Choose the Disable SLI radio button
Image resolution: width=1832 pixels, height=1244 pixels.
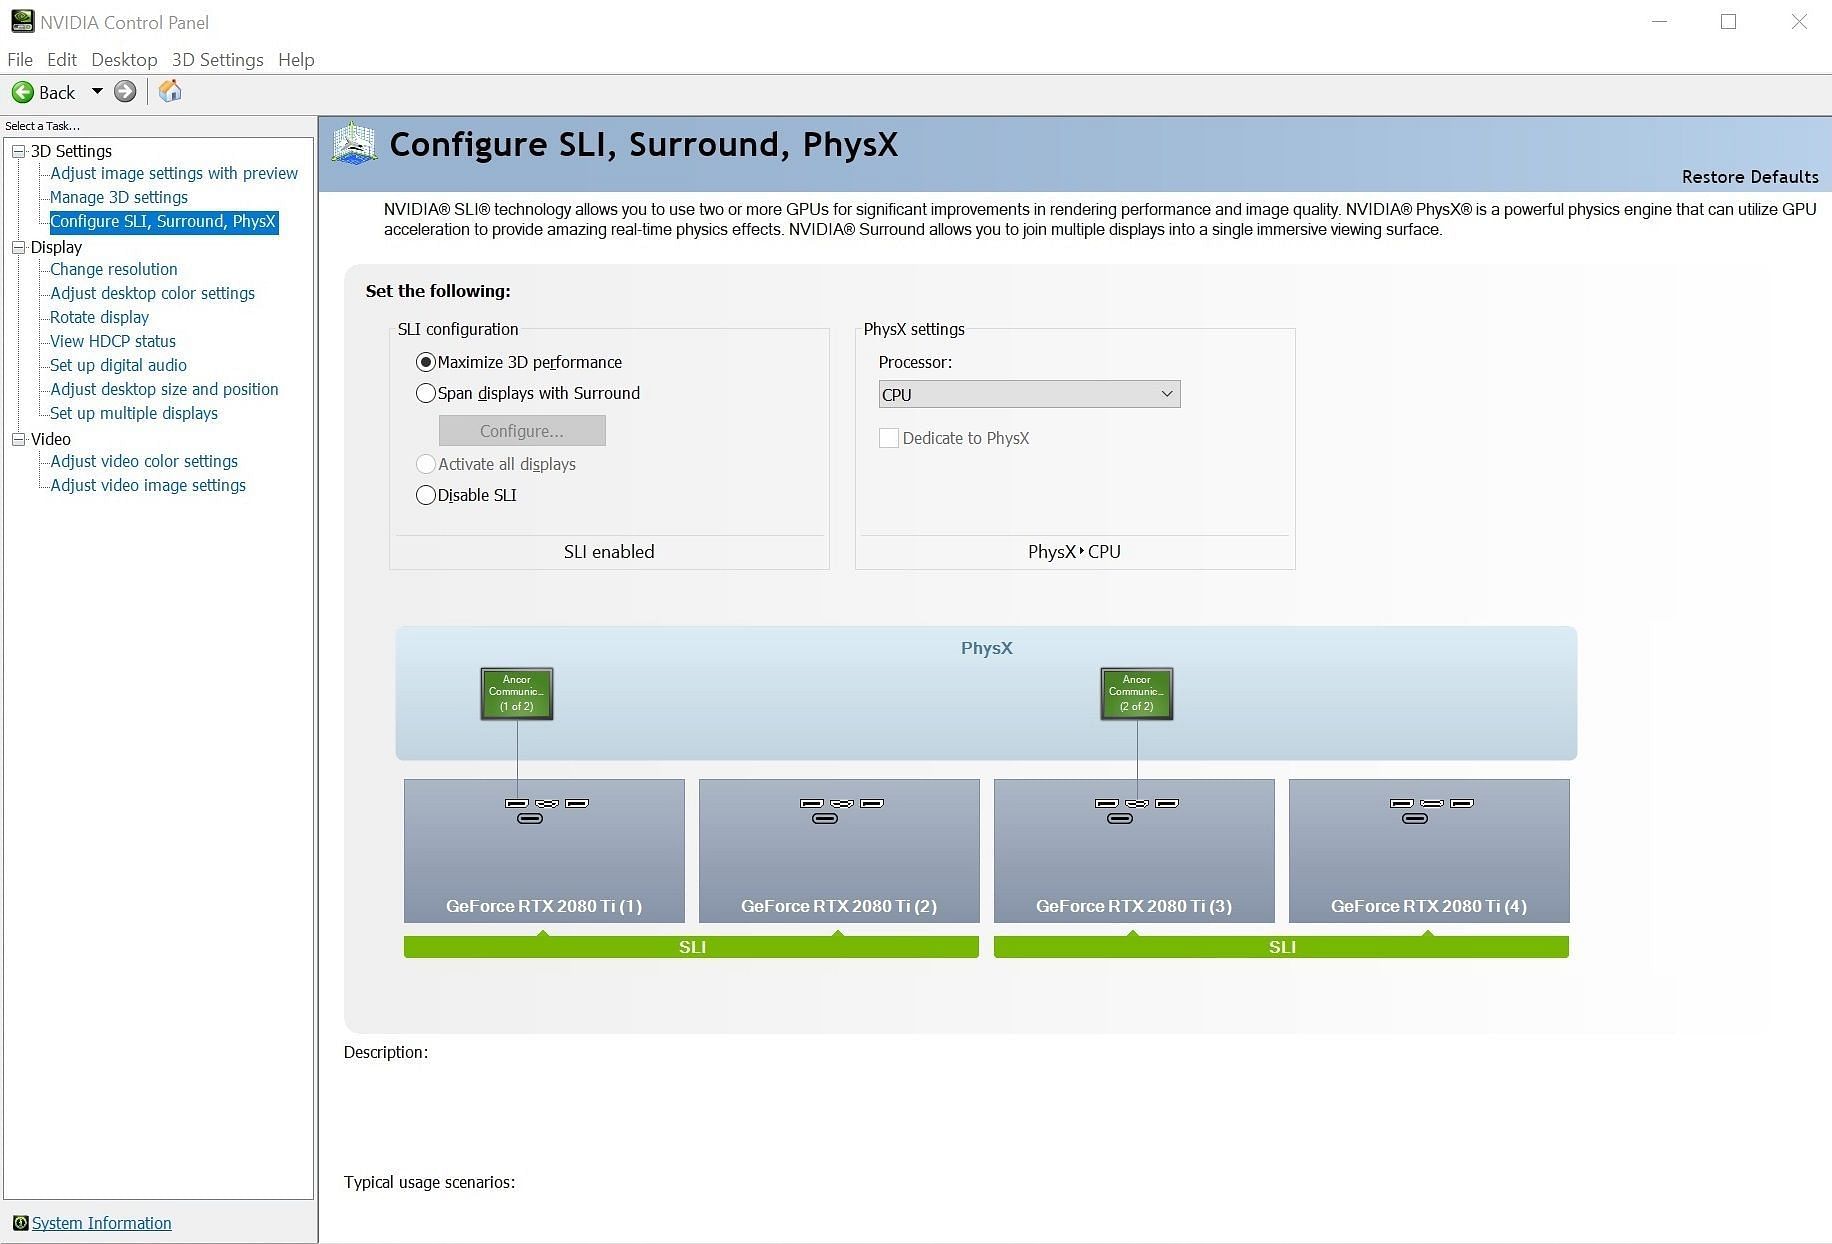click(x=426, y=495)
